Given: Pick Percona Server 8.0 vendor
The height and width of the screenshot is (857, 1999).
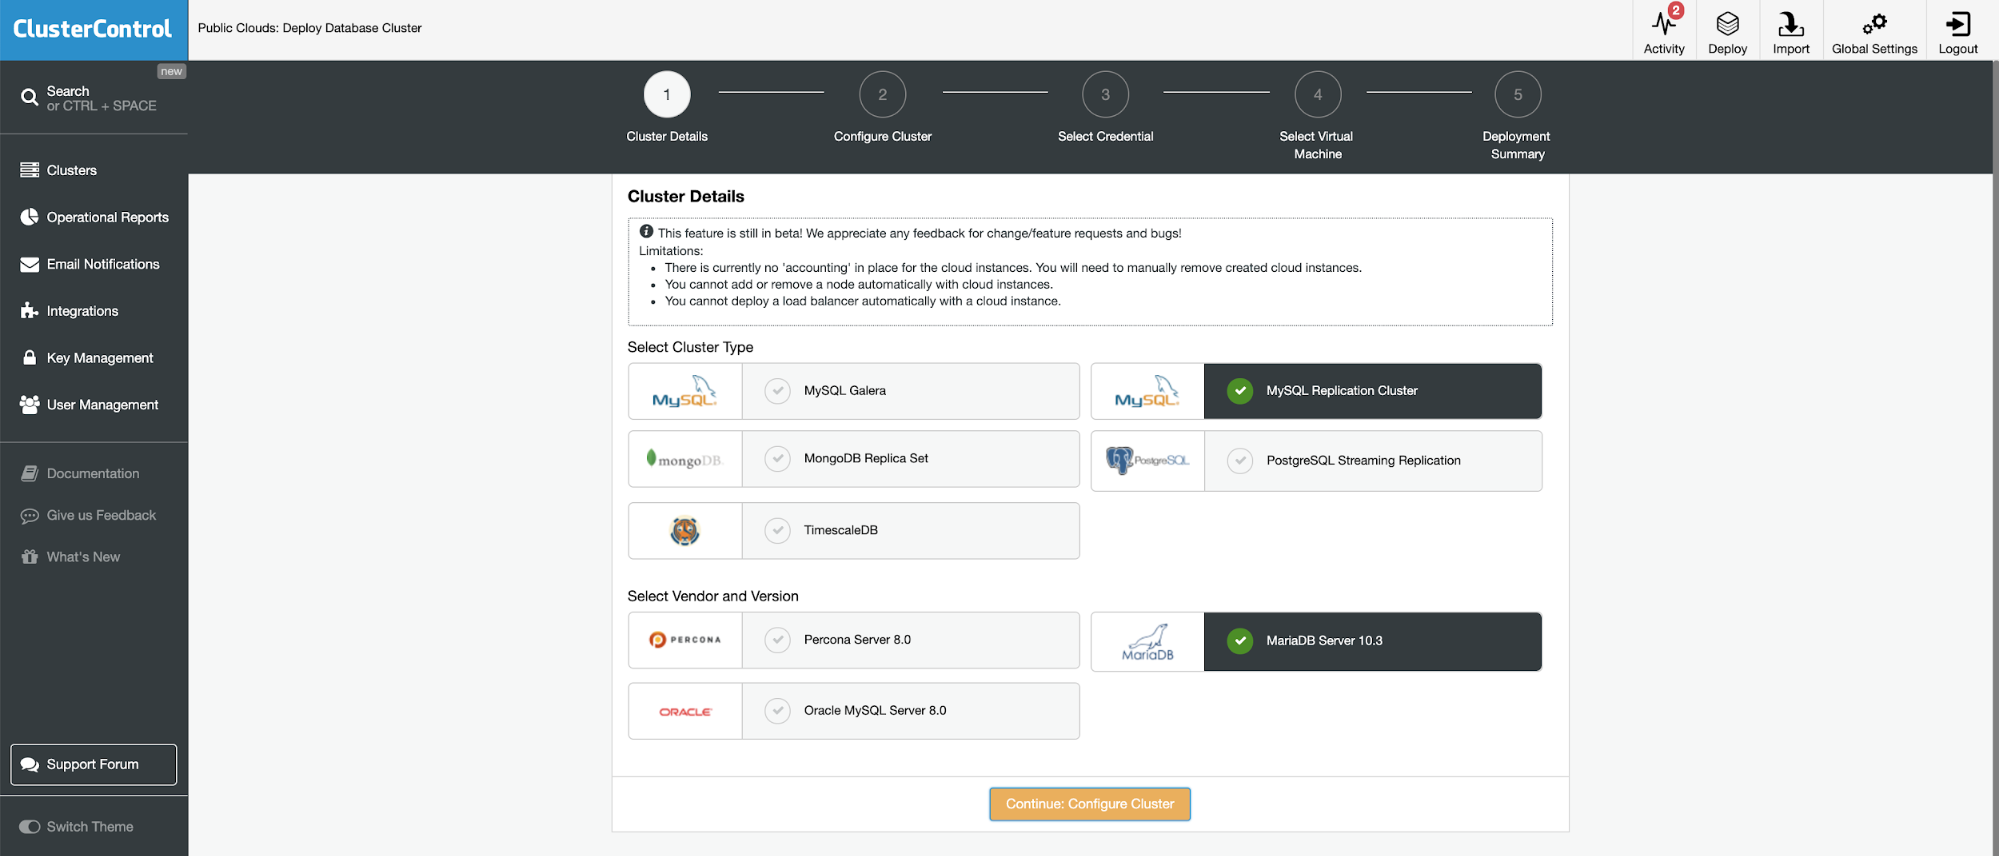Looking at the screenshot, I should click(x=854, y=640).
